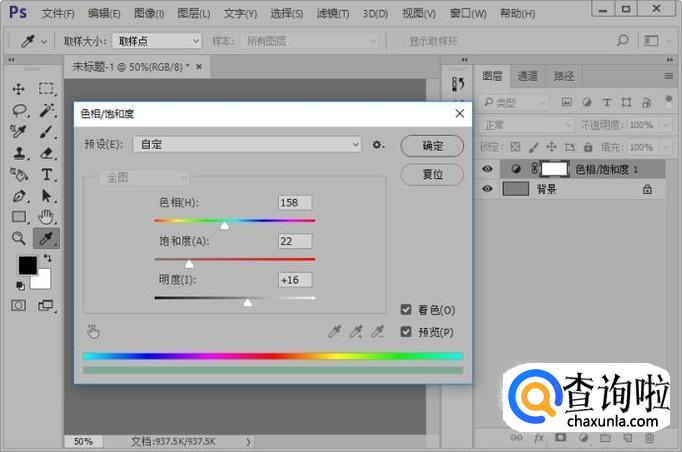Select the Hand tool
Image resolution: width=682 pixels, height=452 pixels.
coord(46,217)
